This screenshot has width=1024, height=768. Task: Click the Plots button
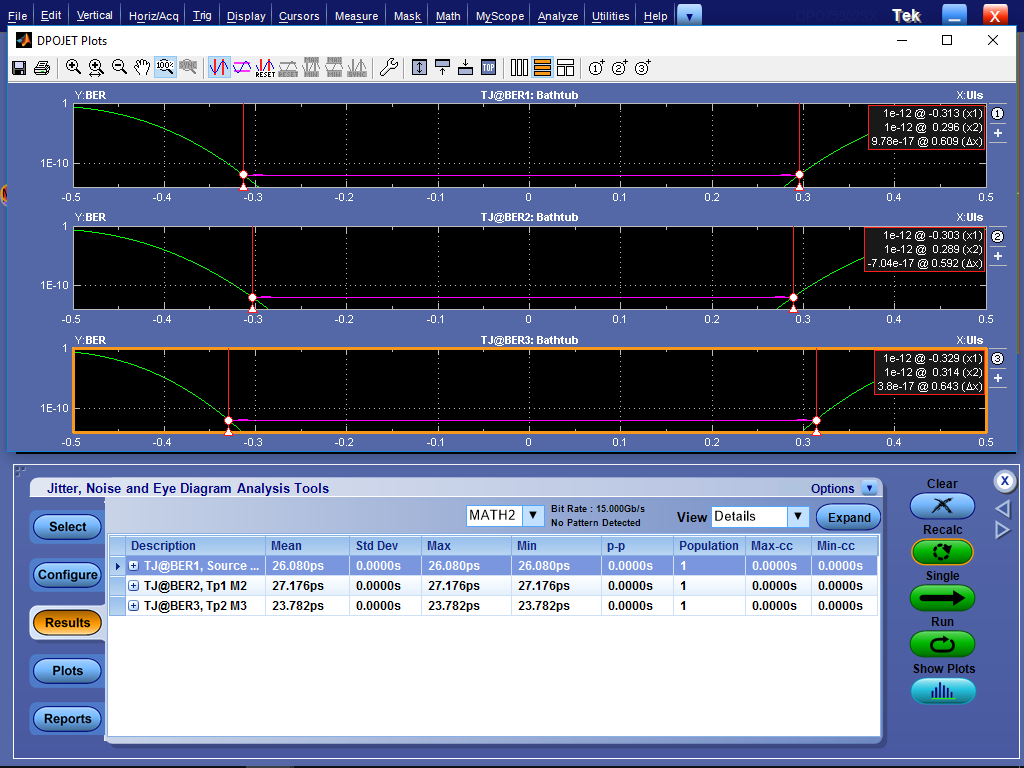click(x=67, y=671)
